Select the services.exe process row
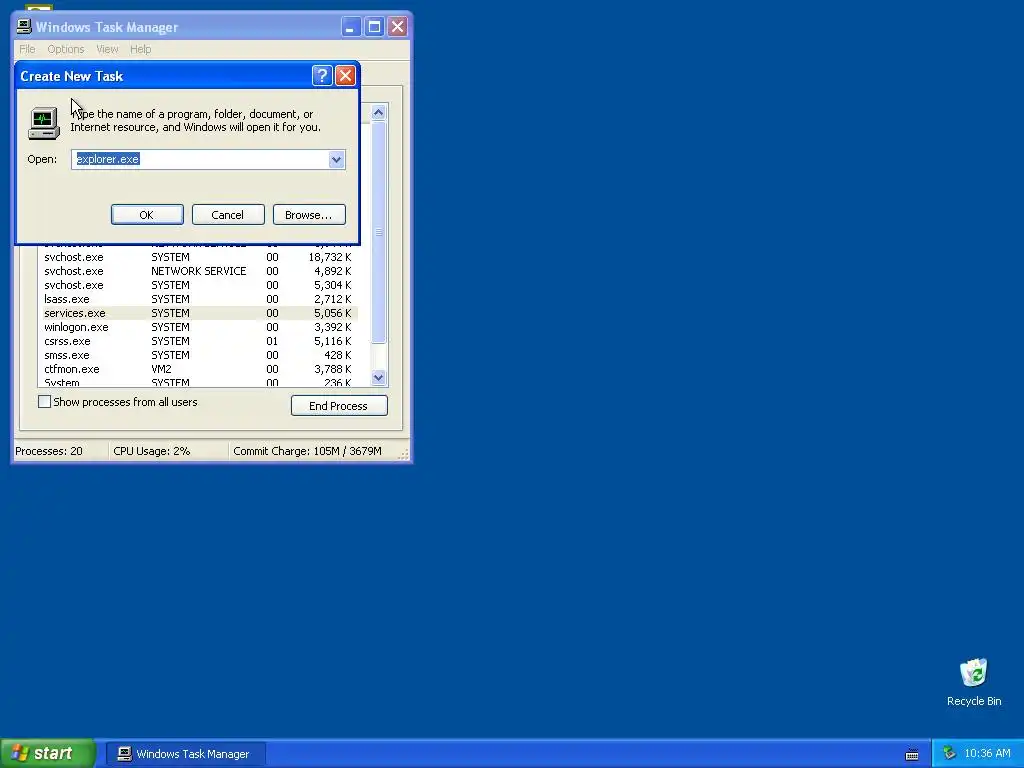 click(198, 313)
